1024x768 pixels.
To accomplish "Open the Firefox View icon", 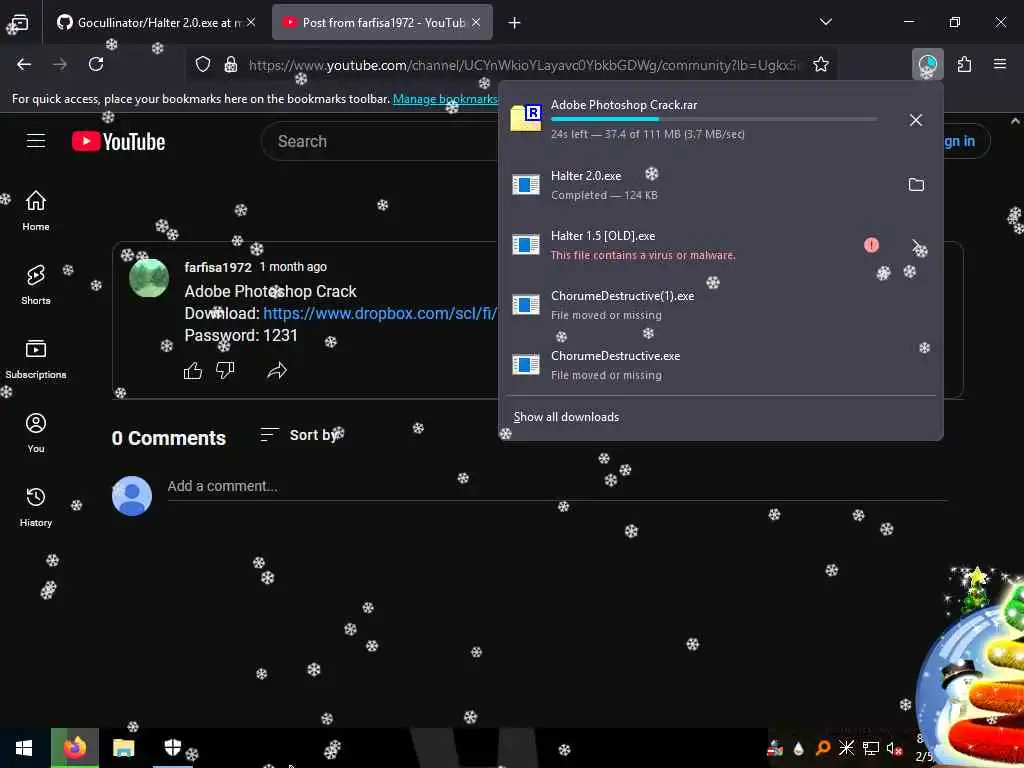I will (20, 23).
